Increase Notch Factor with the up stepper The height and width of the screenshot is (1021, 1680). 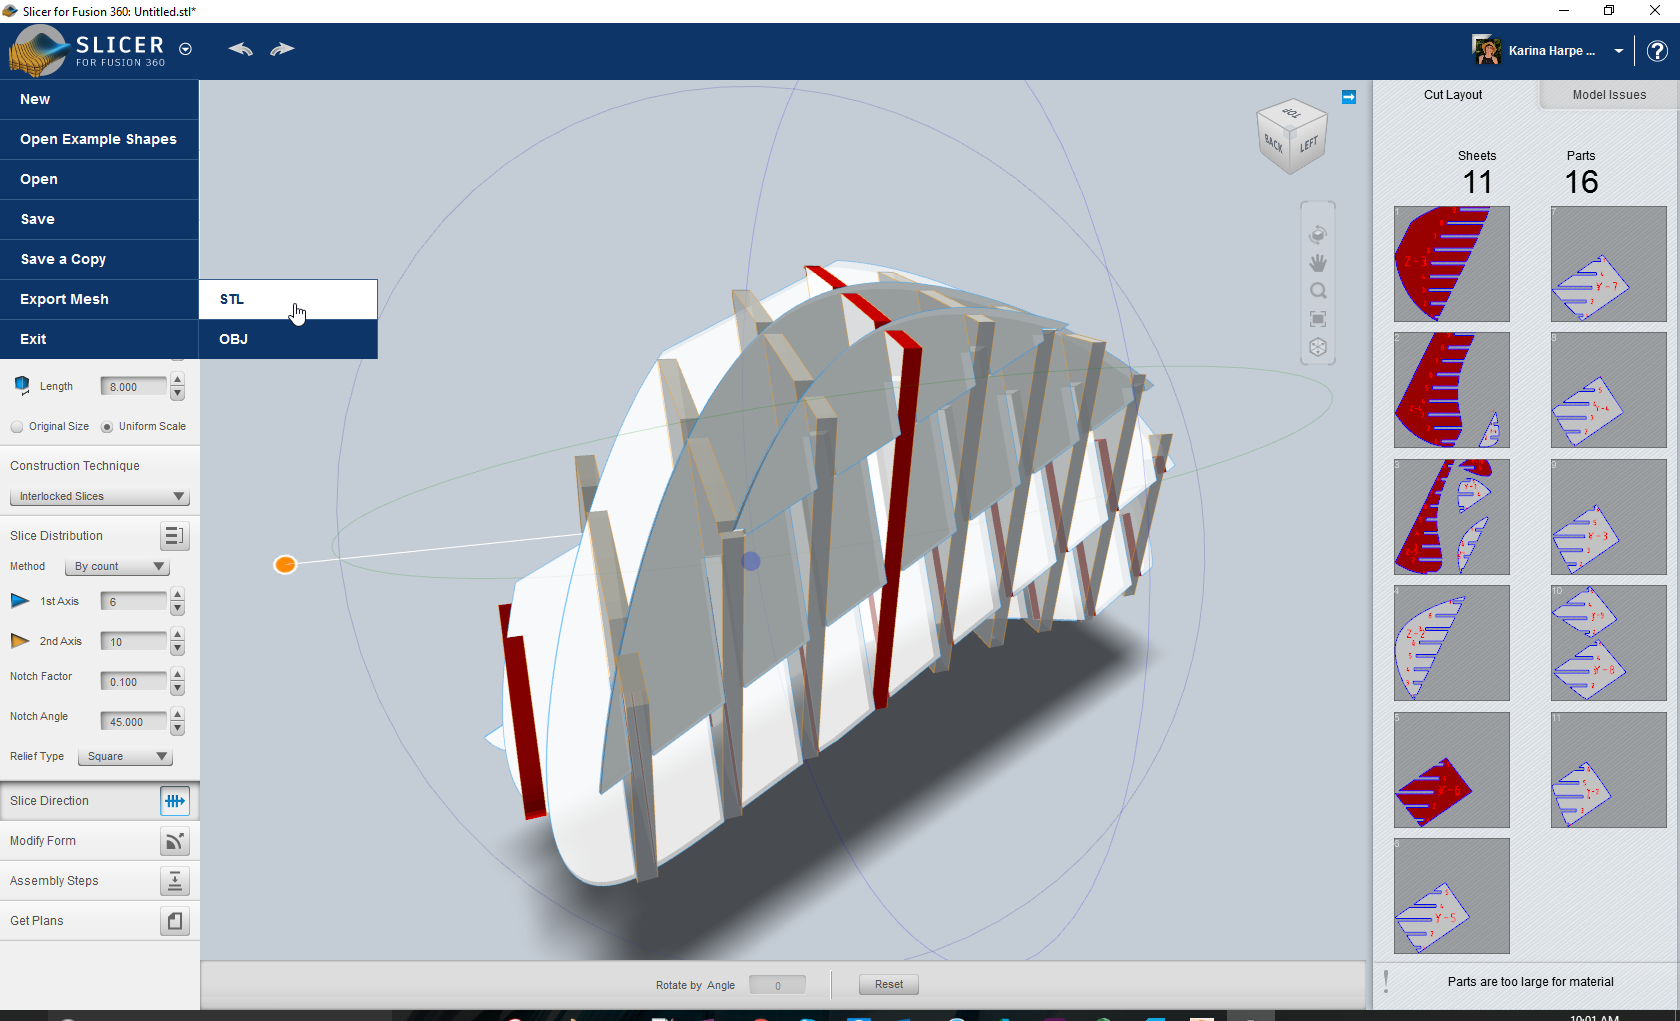177,675
